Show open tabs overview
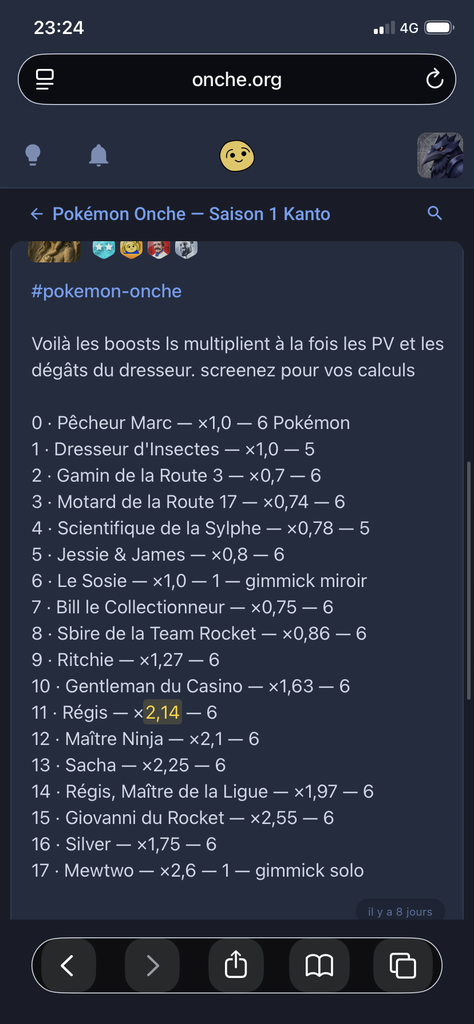 [x=403, y=965]
